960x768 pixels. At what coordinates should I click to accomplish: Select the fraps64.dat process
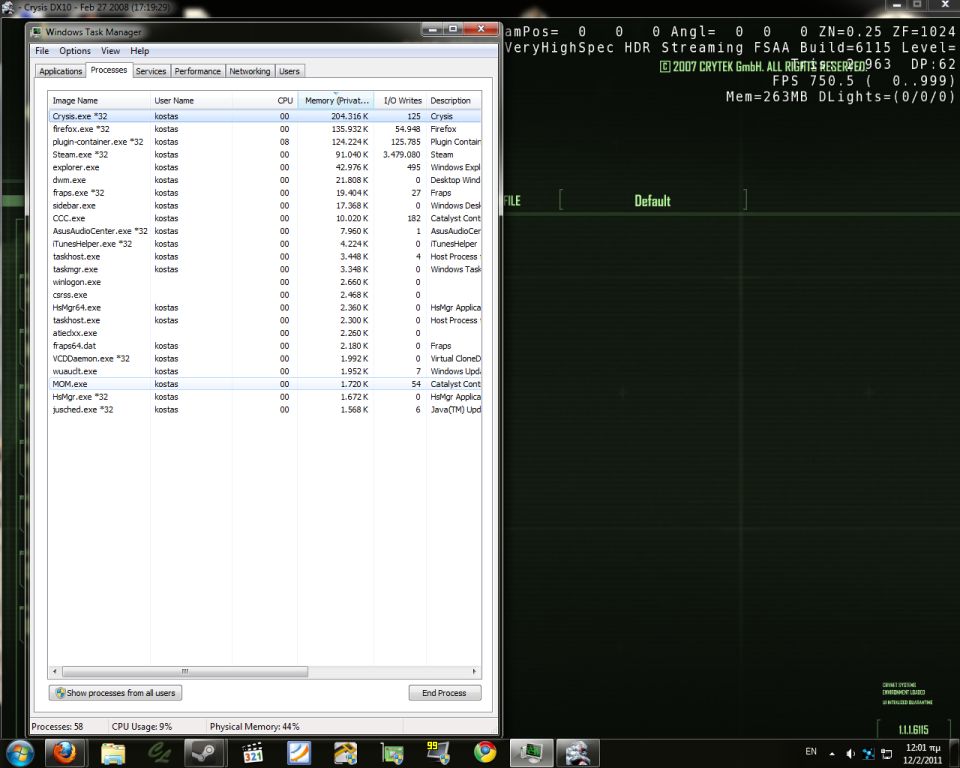click(x=264, y=346)
